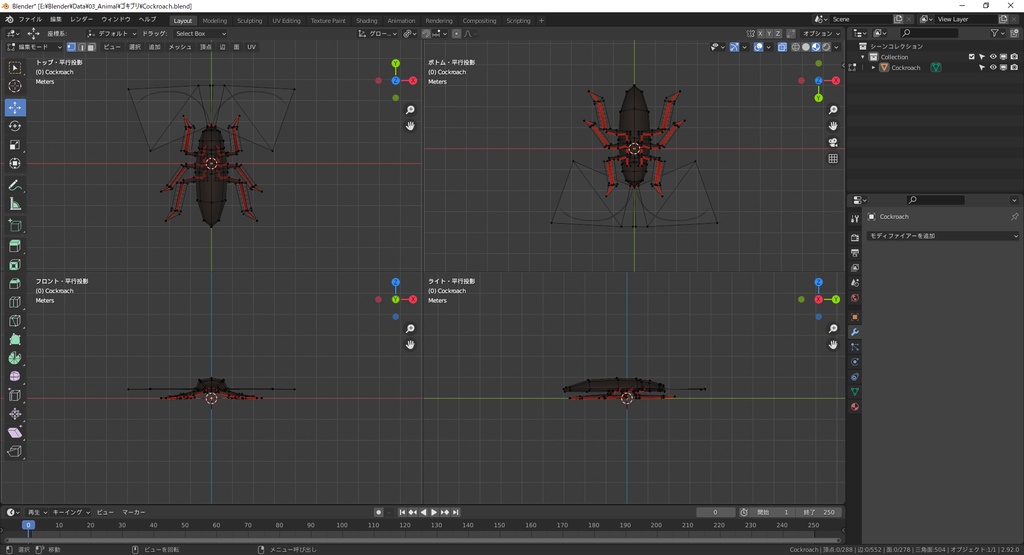Open the メッシュ menu in viewport header

coord(180,47)
